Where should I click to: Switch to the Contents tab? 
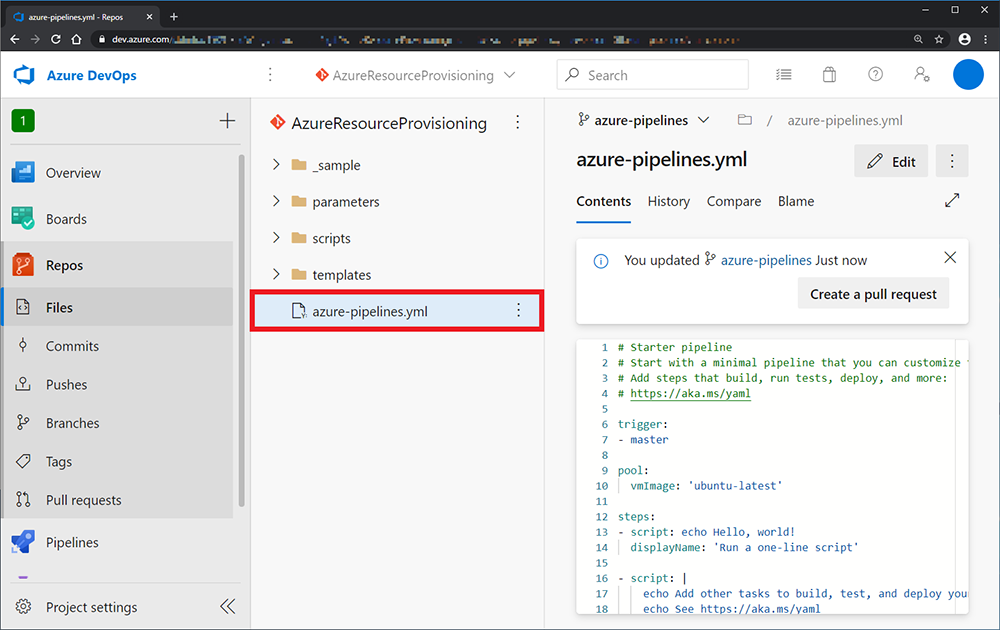[x=603, y=201]
